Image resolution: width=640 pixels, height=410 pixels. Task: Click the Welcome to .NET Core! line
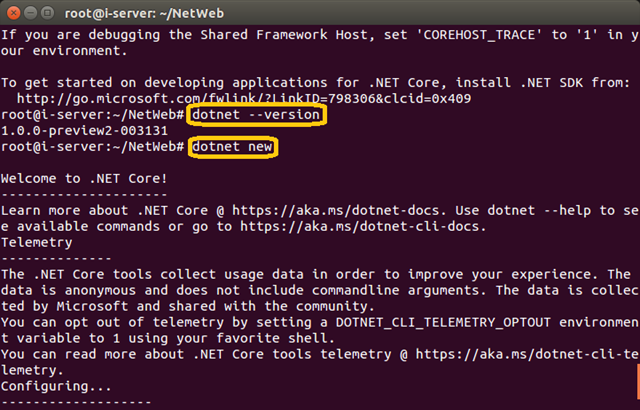[84, 179]
